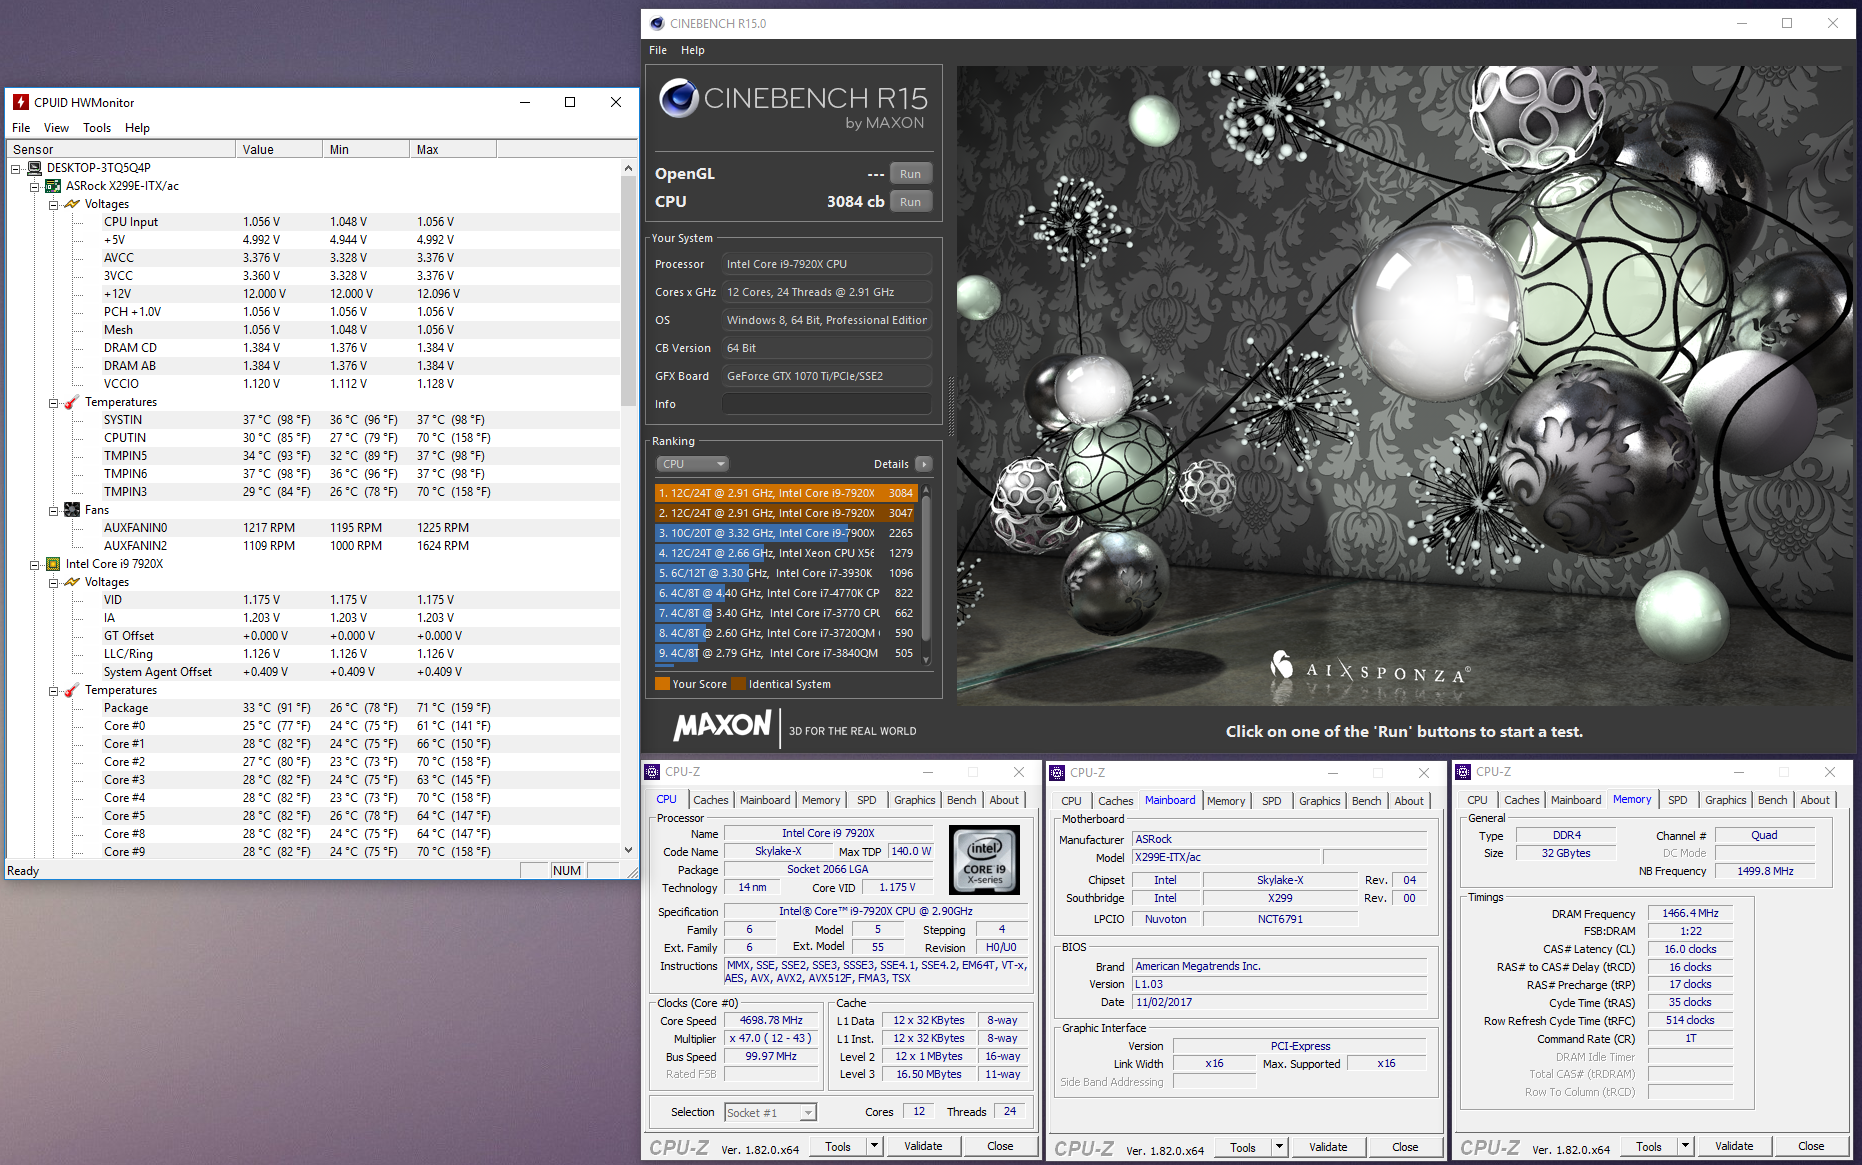The height and width of the screenshot is (1165, 1862).
Task: Click the Sensor column header
Action: click(x=121, y=149)
